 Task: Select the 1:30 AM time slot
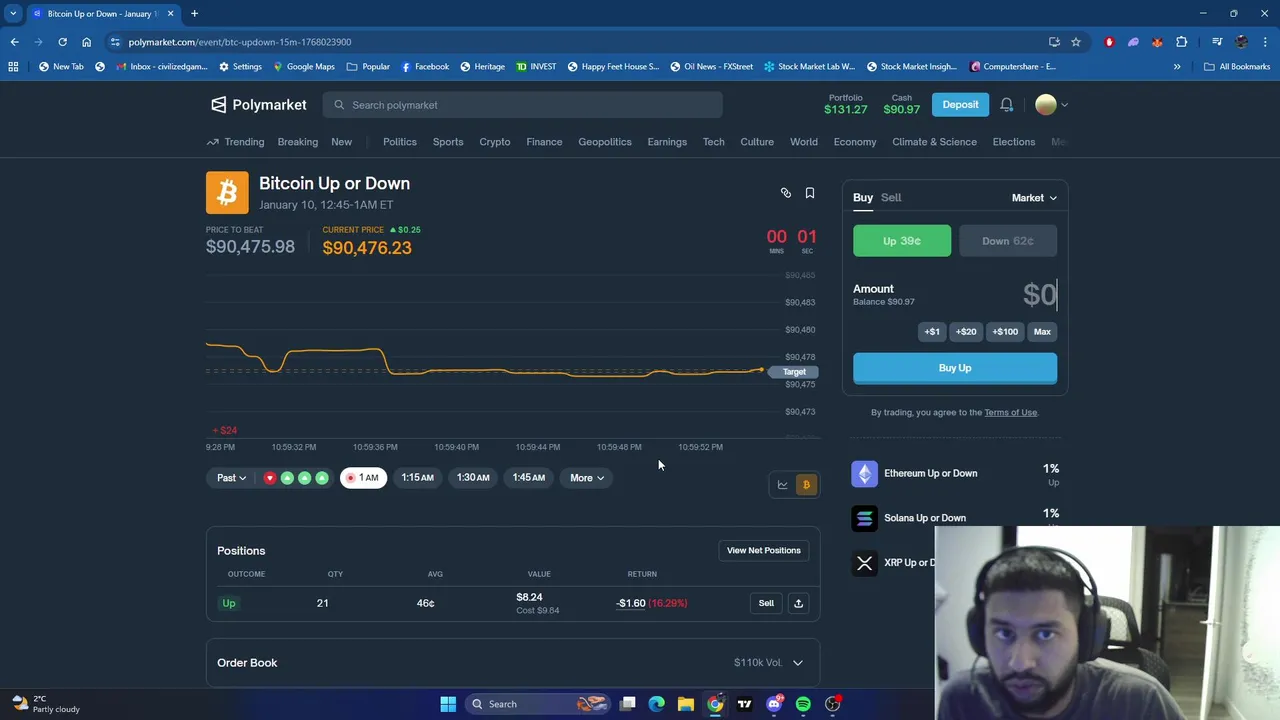pos(473,478)
